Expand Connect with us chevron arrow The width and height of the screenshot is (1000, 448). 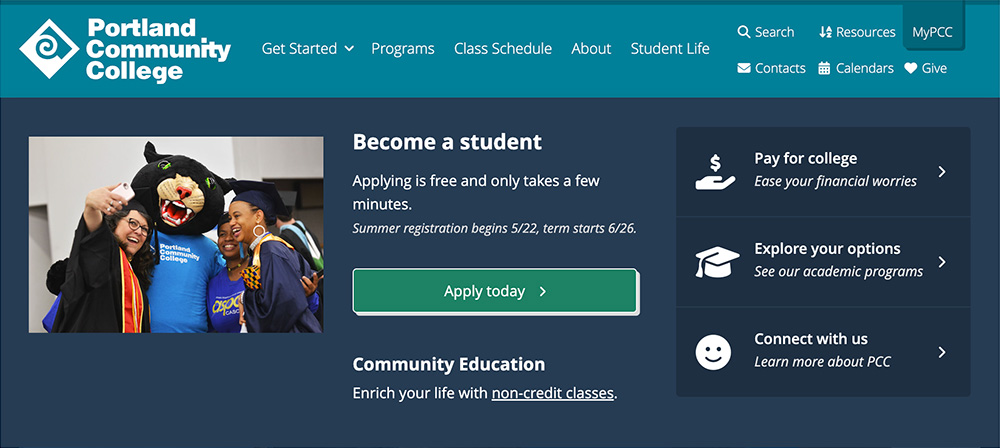pyautogui.click(x=942, y=352)
